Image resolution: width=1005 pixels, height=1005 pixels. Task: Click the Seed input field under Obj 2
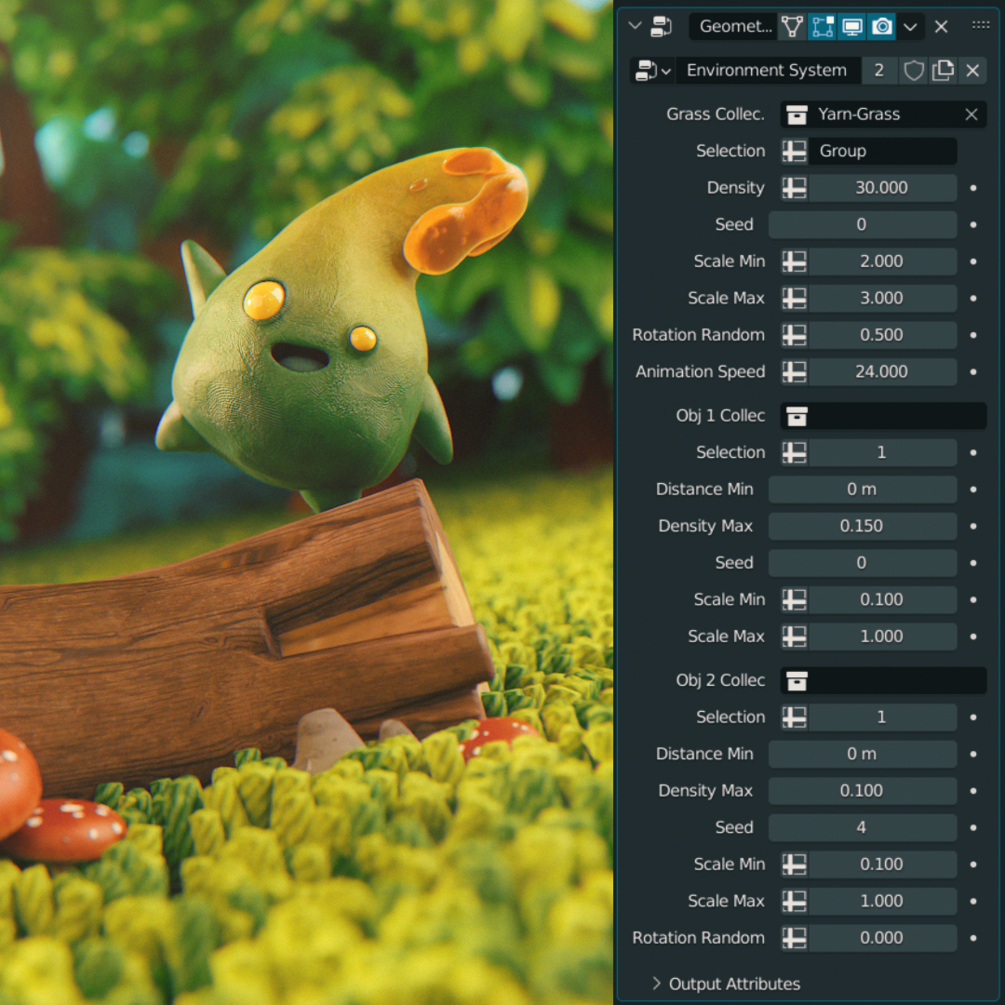pyautogui.click(x=862, y=827)
